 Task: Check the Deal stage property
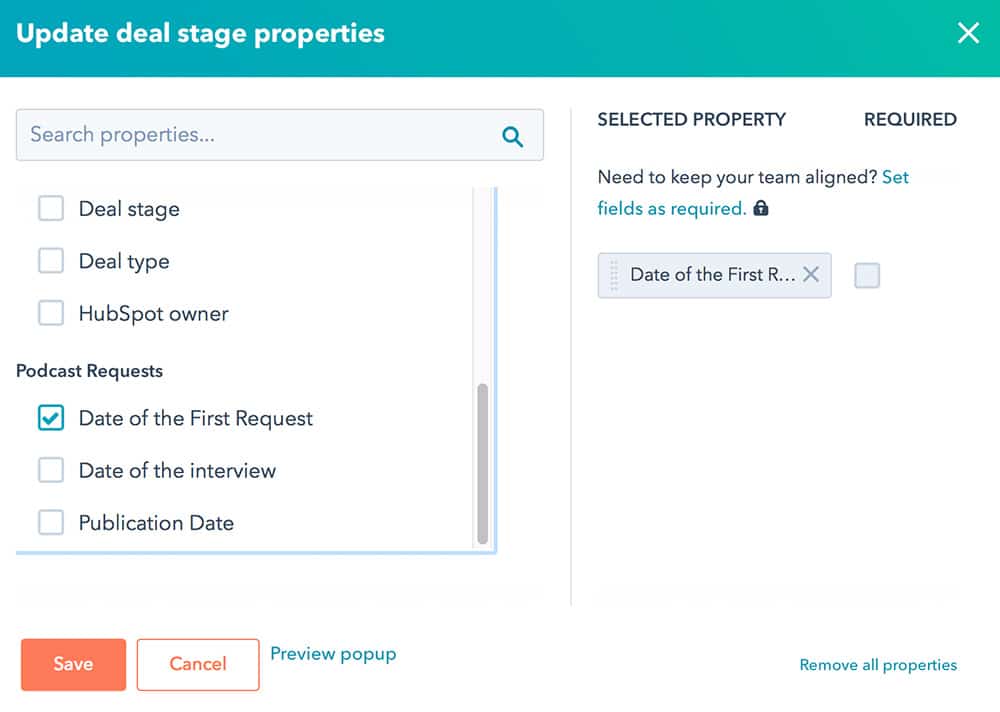click(51, 208)
